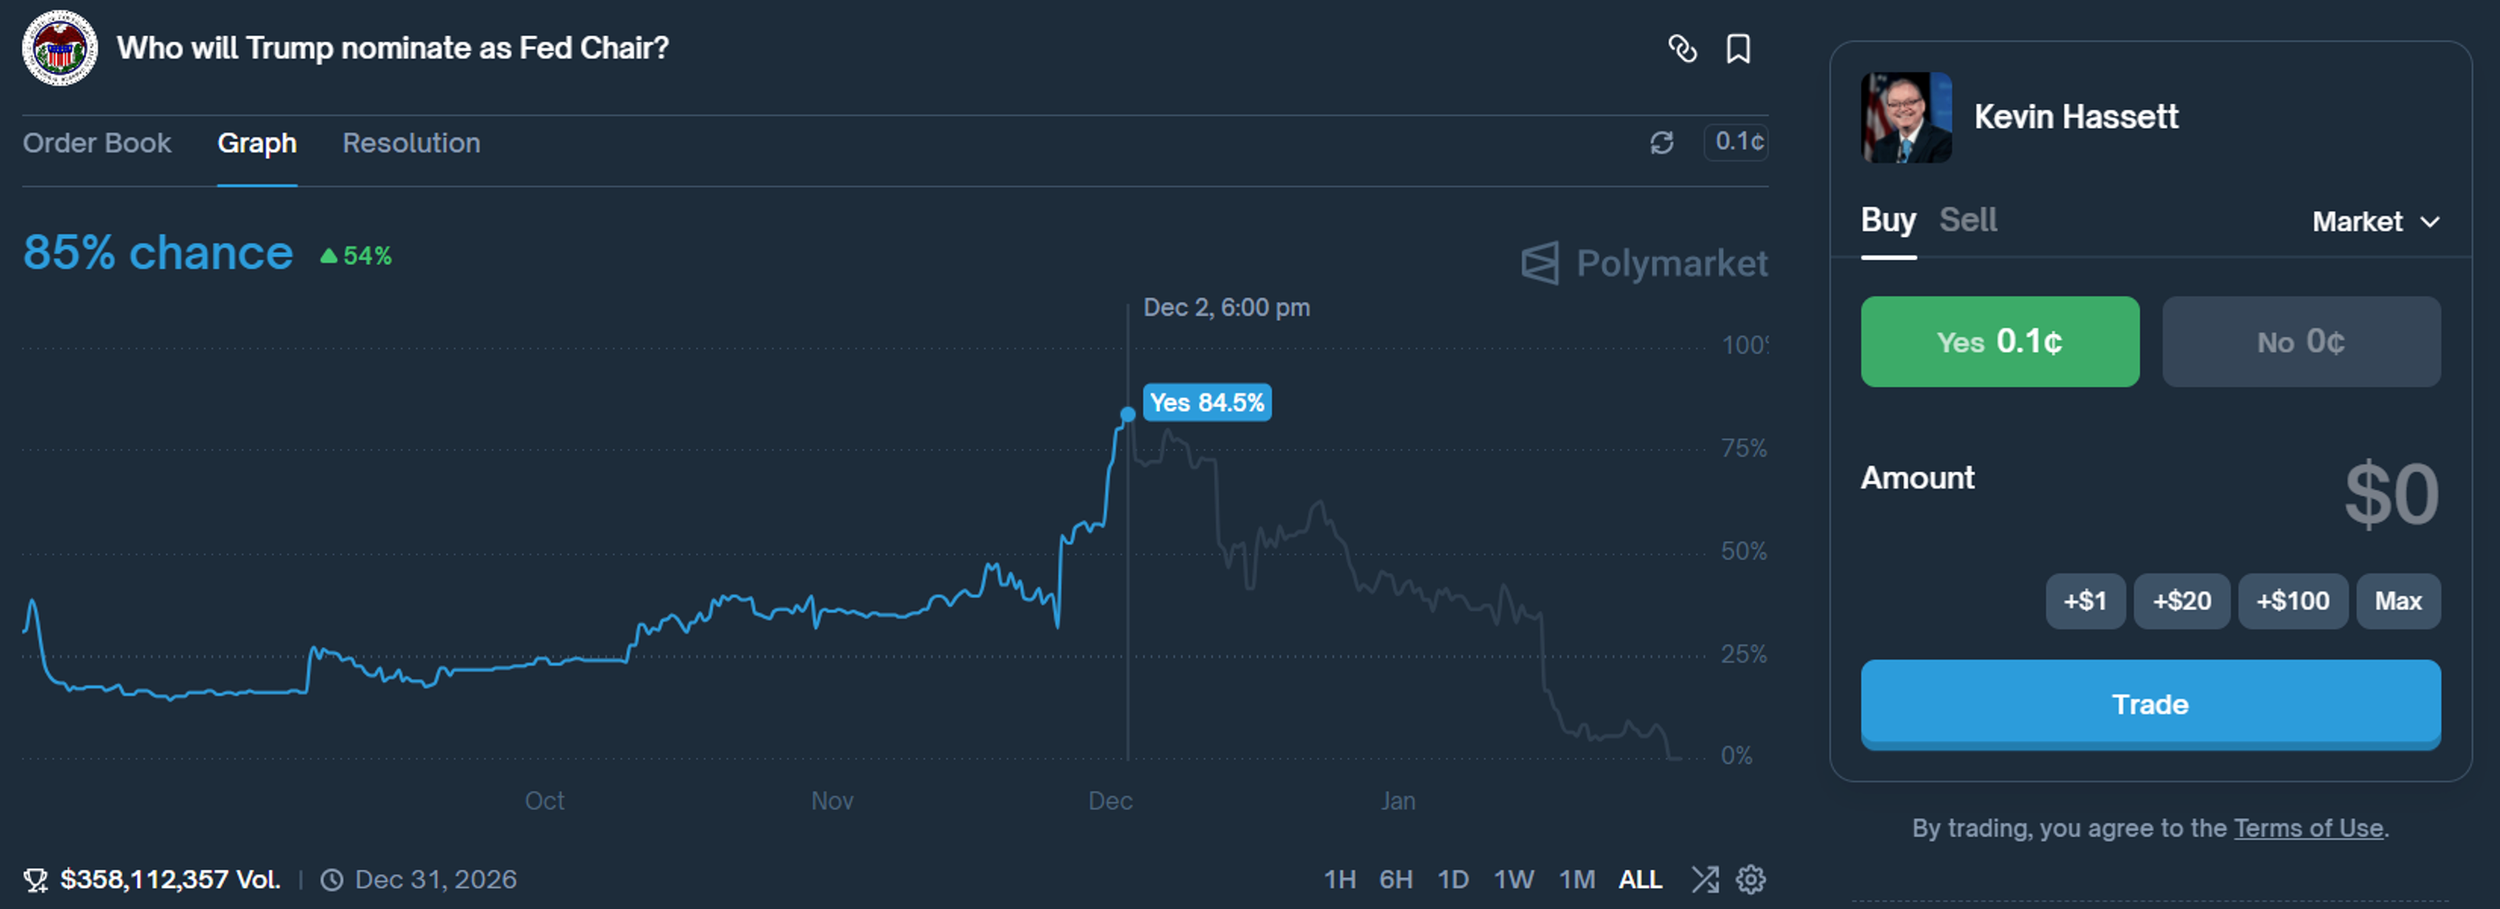Open the Resolution tab
The width and height of the screenshot is (2500, 909).
point(411,143)
